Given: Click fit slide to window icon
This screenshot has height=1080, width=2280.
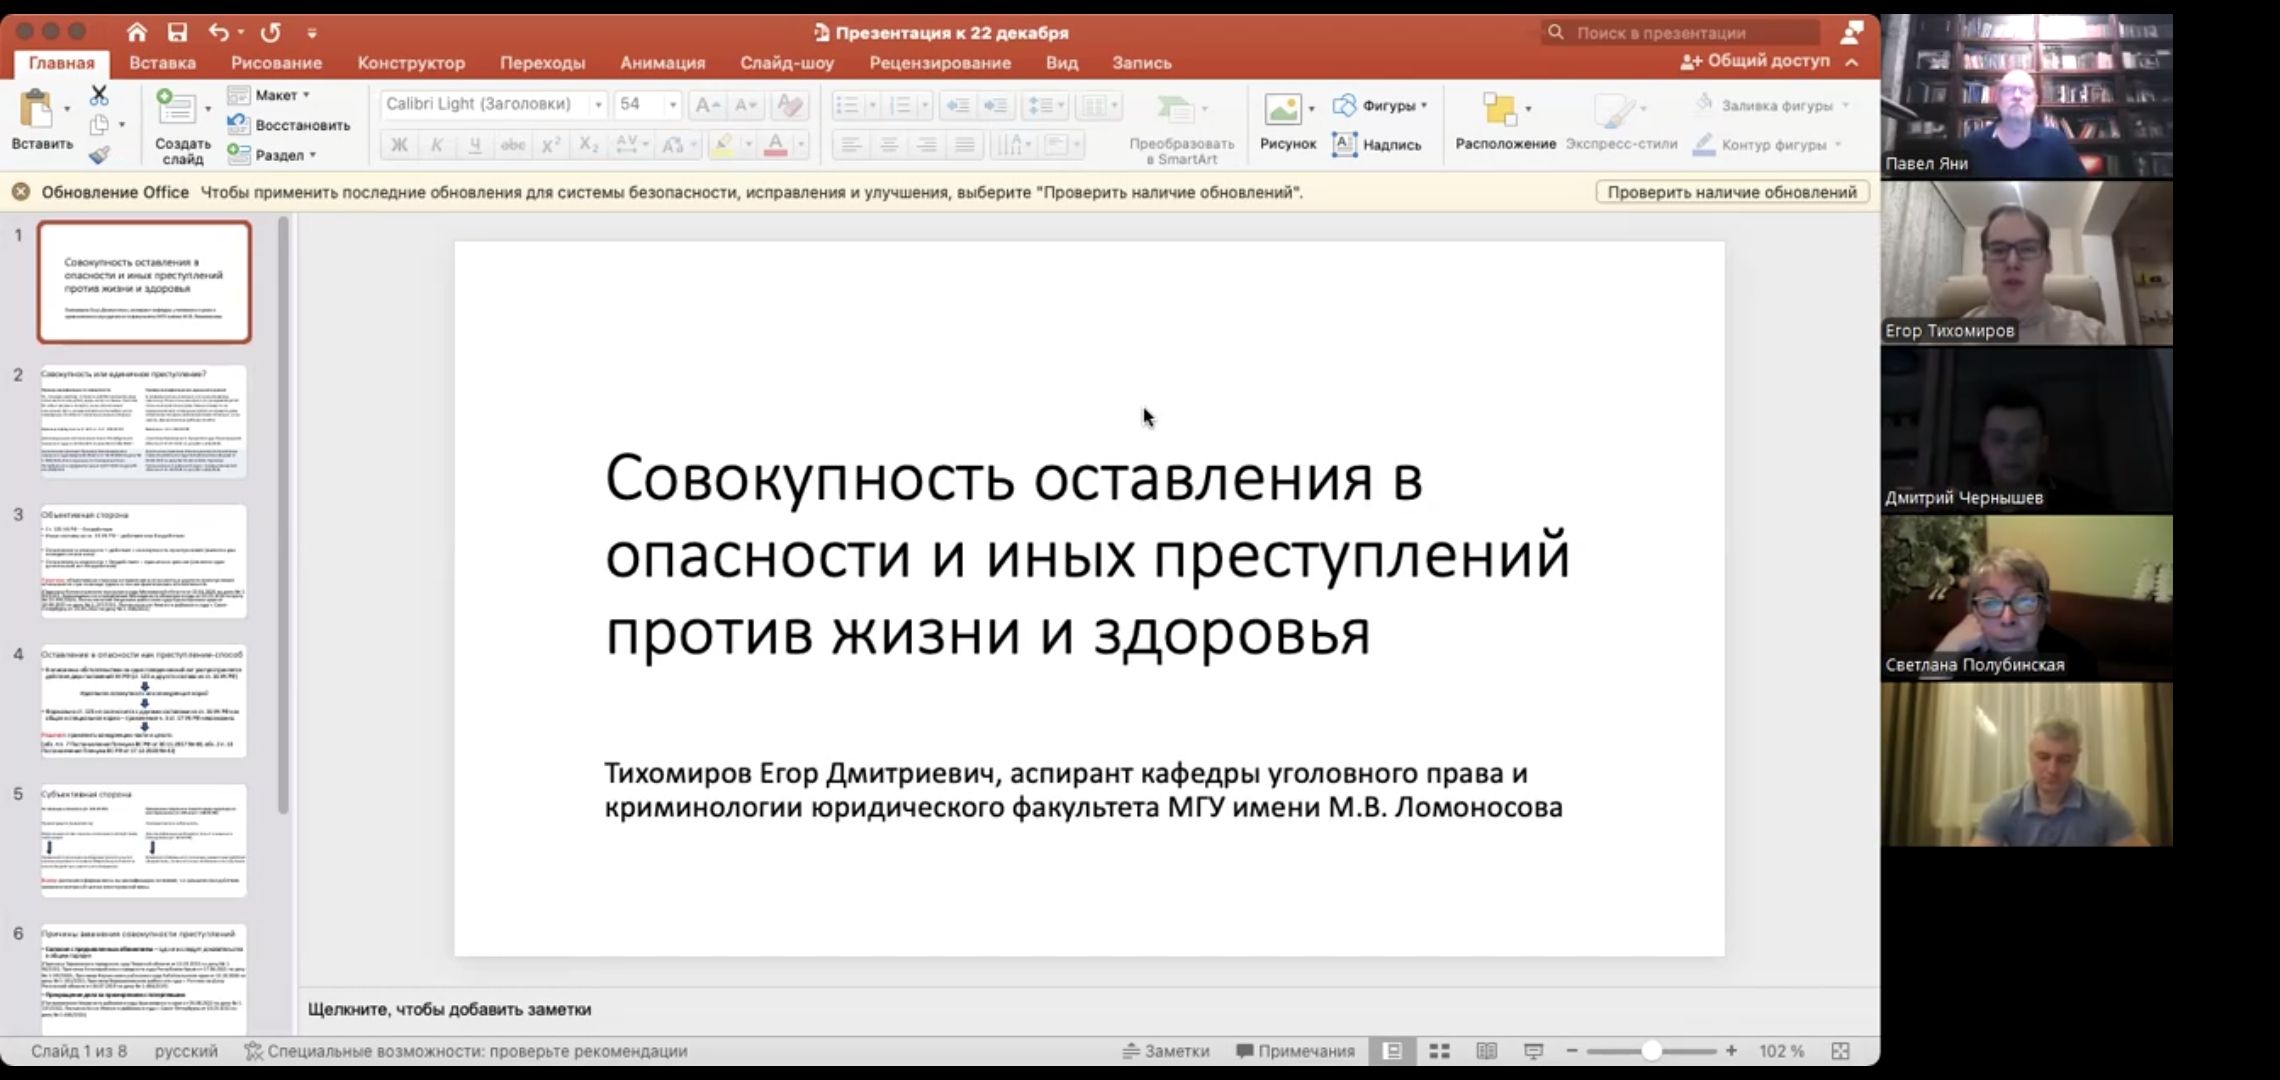Looking at the screenshot, I should pyautogui.click(x=1840, y=1051).
